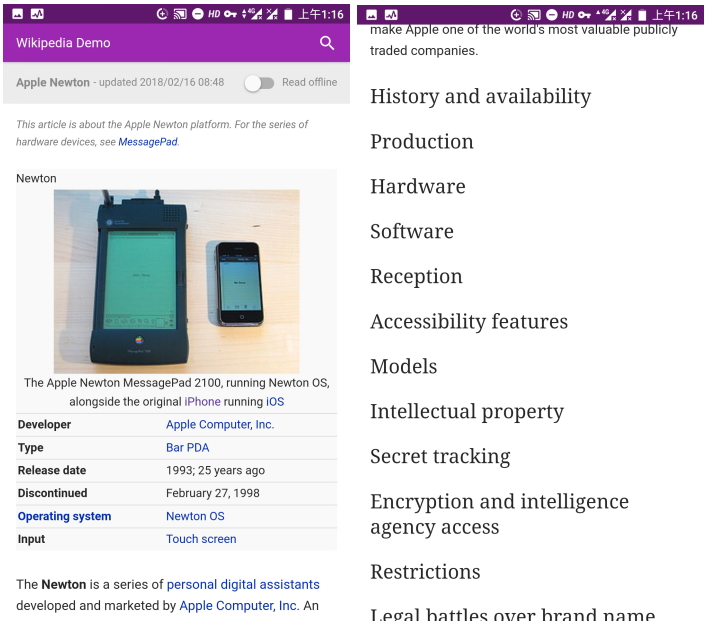
Task: Open the Operating system link
Action: tap(64, 516)
